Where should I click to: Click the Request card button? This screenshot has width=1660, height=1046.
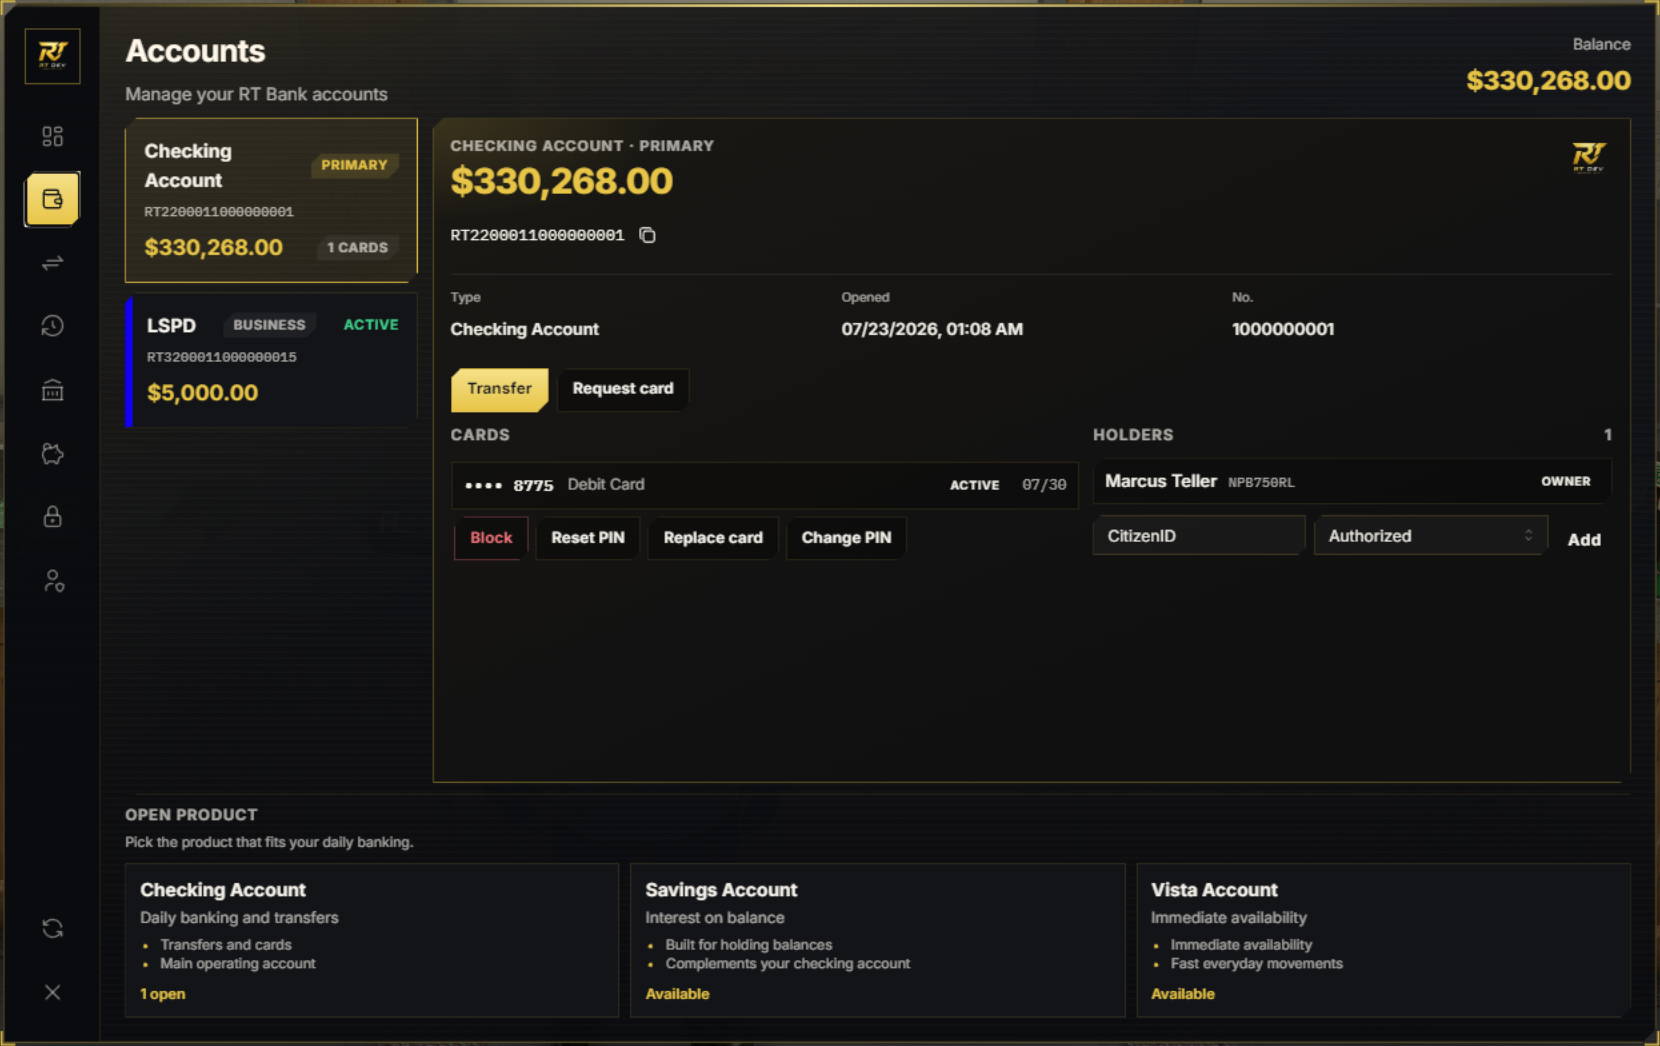click(x=622, y=389)
